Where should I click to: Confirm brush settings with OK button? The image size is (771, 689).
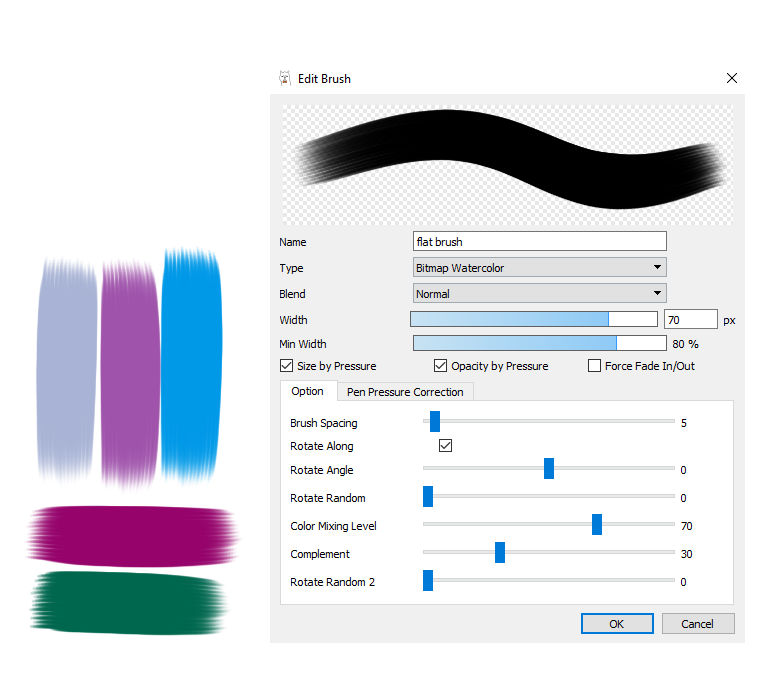pyautogui.click(x=617, y=624)
